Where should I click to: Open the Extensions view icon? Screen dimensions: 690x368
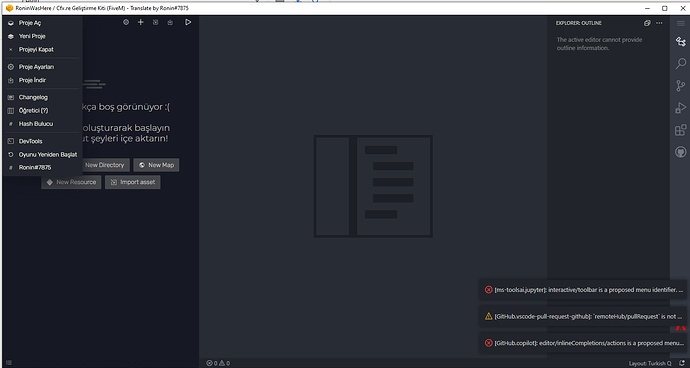pos(680,130)
